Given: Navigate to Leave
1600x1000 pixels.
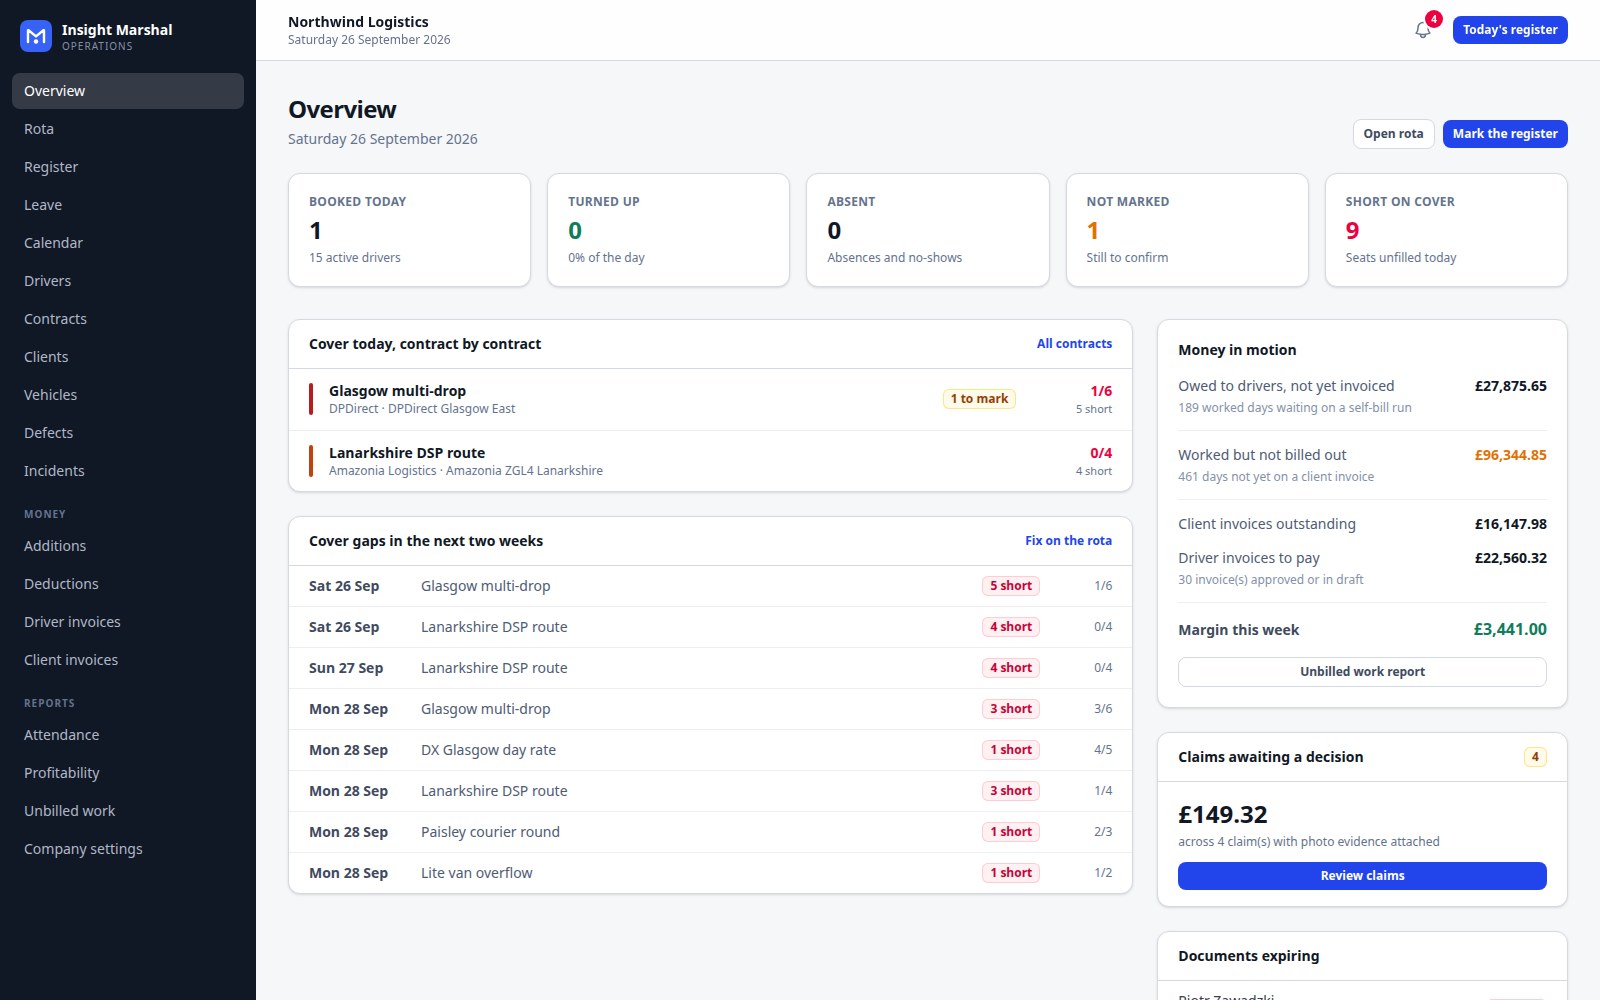Looking at the screenshot, I should 128,205.
